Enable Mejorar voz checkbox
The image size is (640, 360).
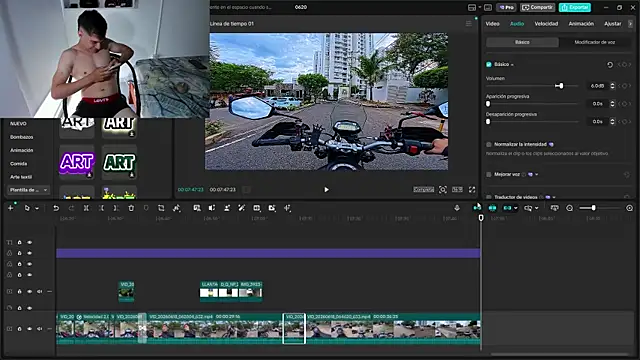click(x=489, y=175)
